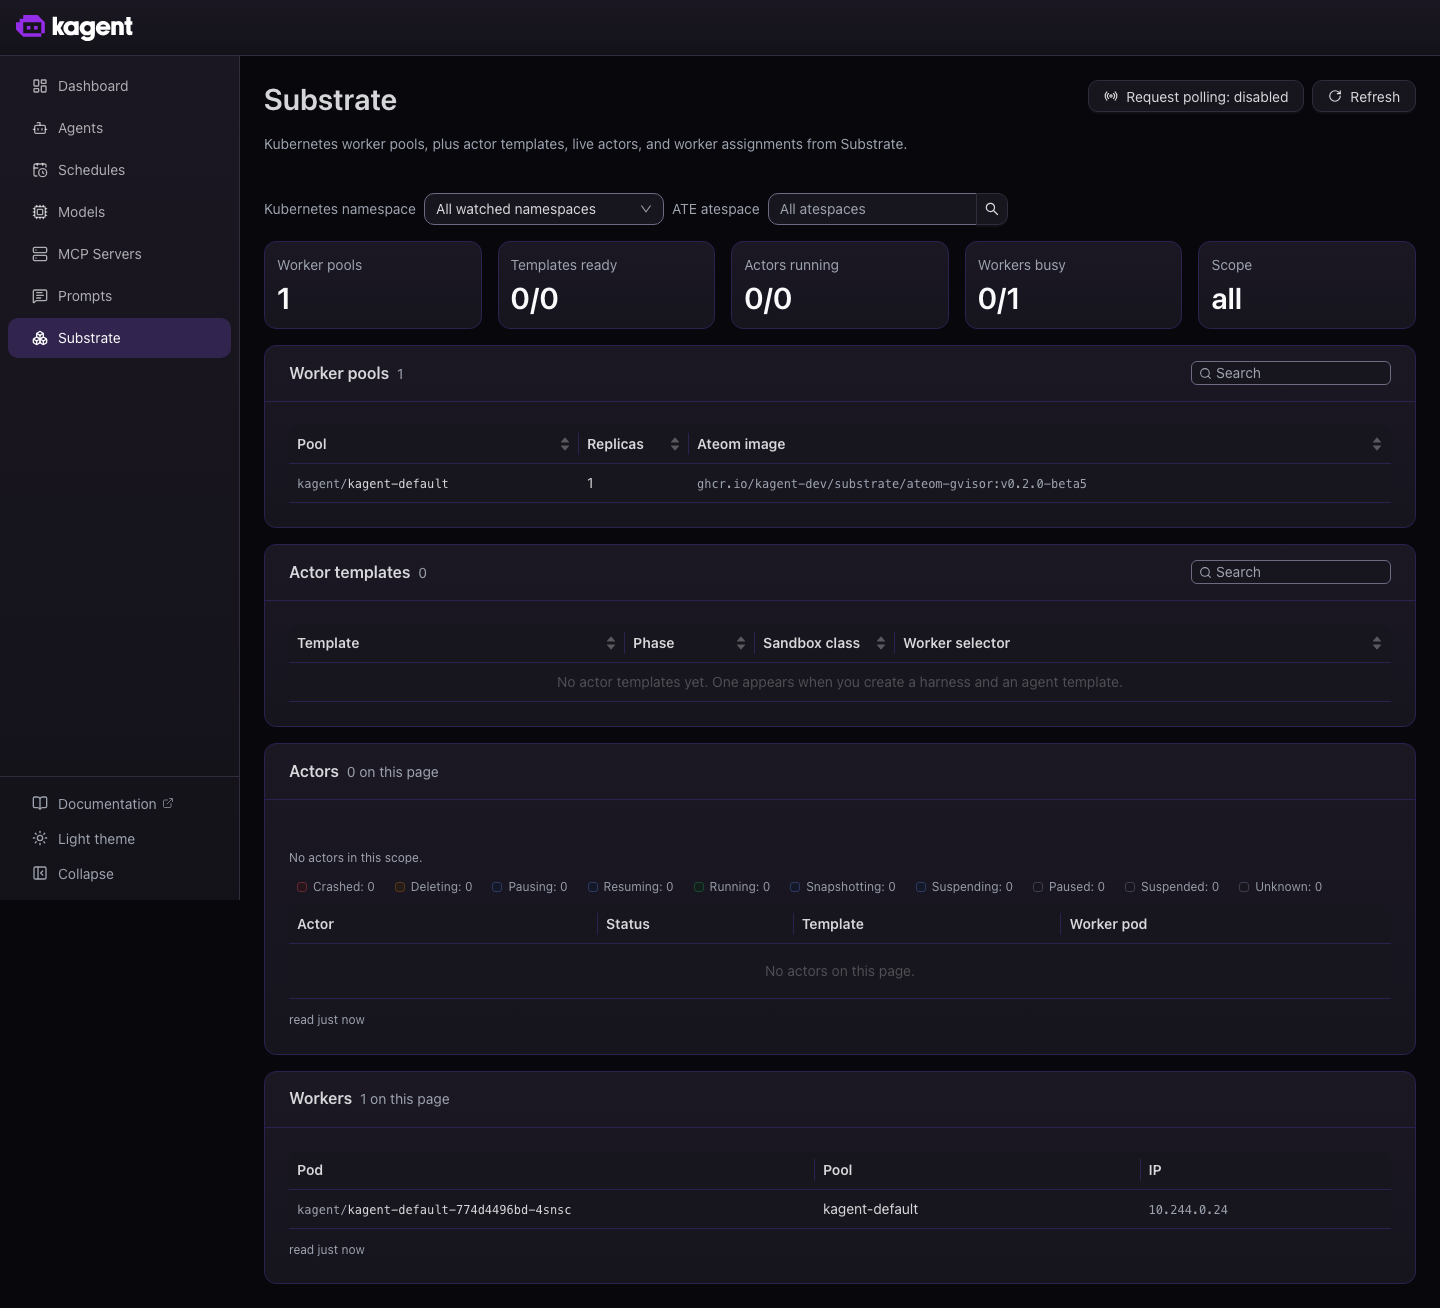Toggle Request polling: disabled button
The image size is (1440, 1308).
point(1196,97)
